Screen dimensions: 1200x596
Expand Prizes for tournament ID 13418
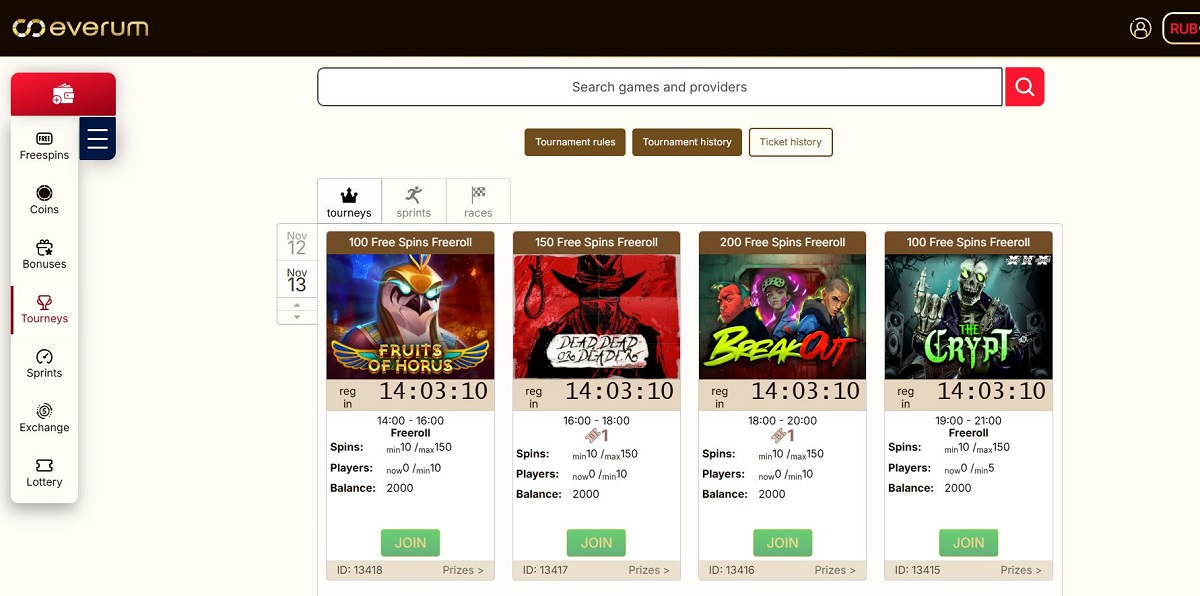click(x=463, y=570)
